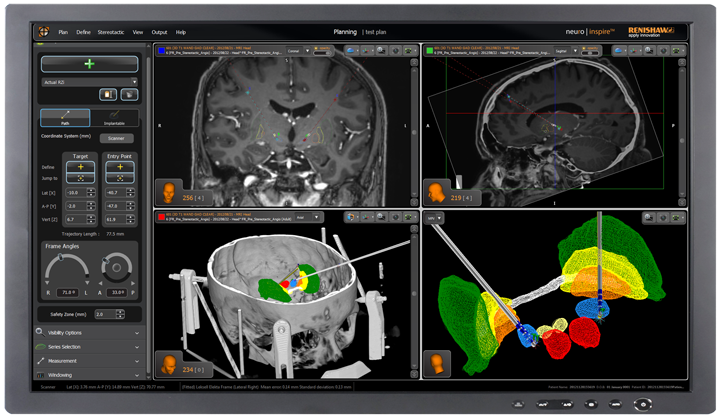Open the Help menu
720x417 pixels.
tap(181, 33)
